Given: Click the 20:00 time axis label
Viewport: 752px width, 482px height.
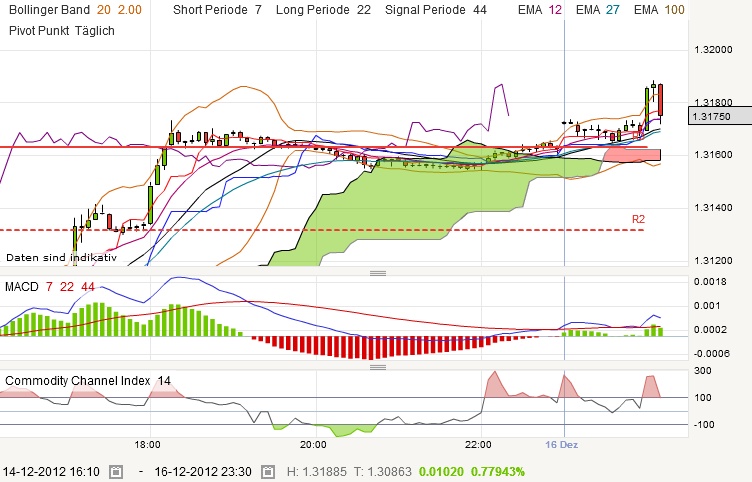Looking at the screenshot, I should point(313,445).
